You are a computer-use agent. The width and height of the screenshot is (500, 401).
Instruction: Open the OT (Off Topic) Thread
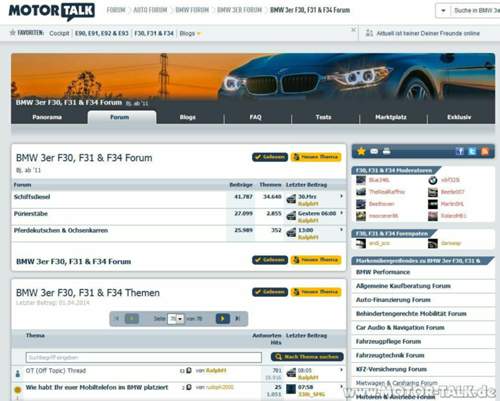[56, 371]
